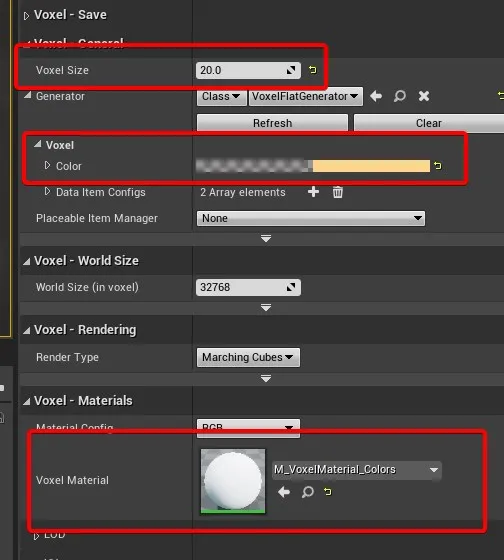The image size is (504, 560).
Task: Expand the Voxel - Save section
Action: [26, 16]
